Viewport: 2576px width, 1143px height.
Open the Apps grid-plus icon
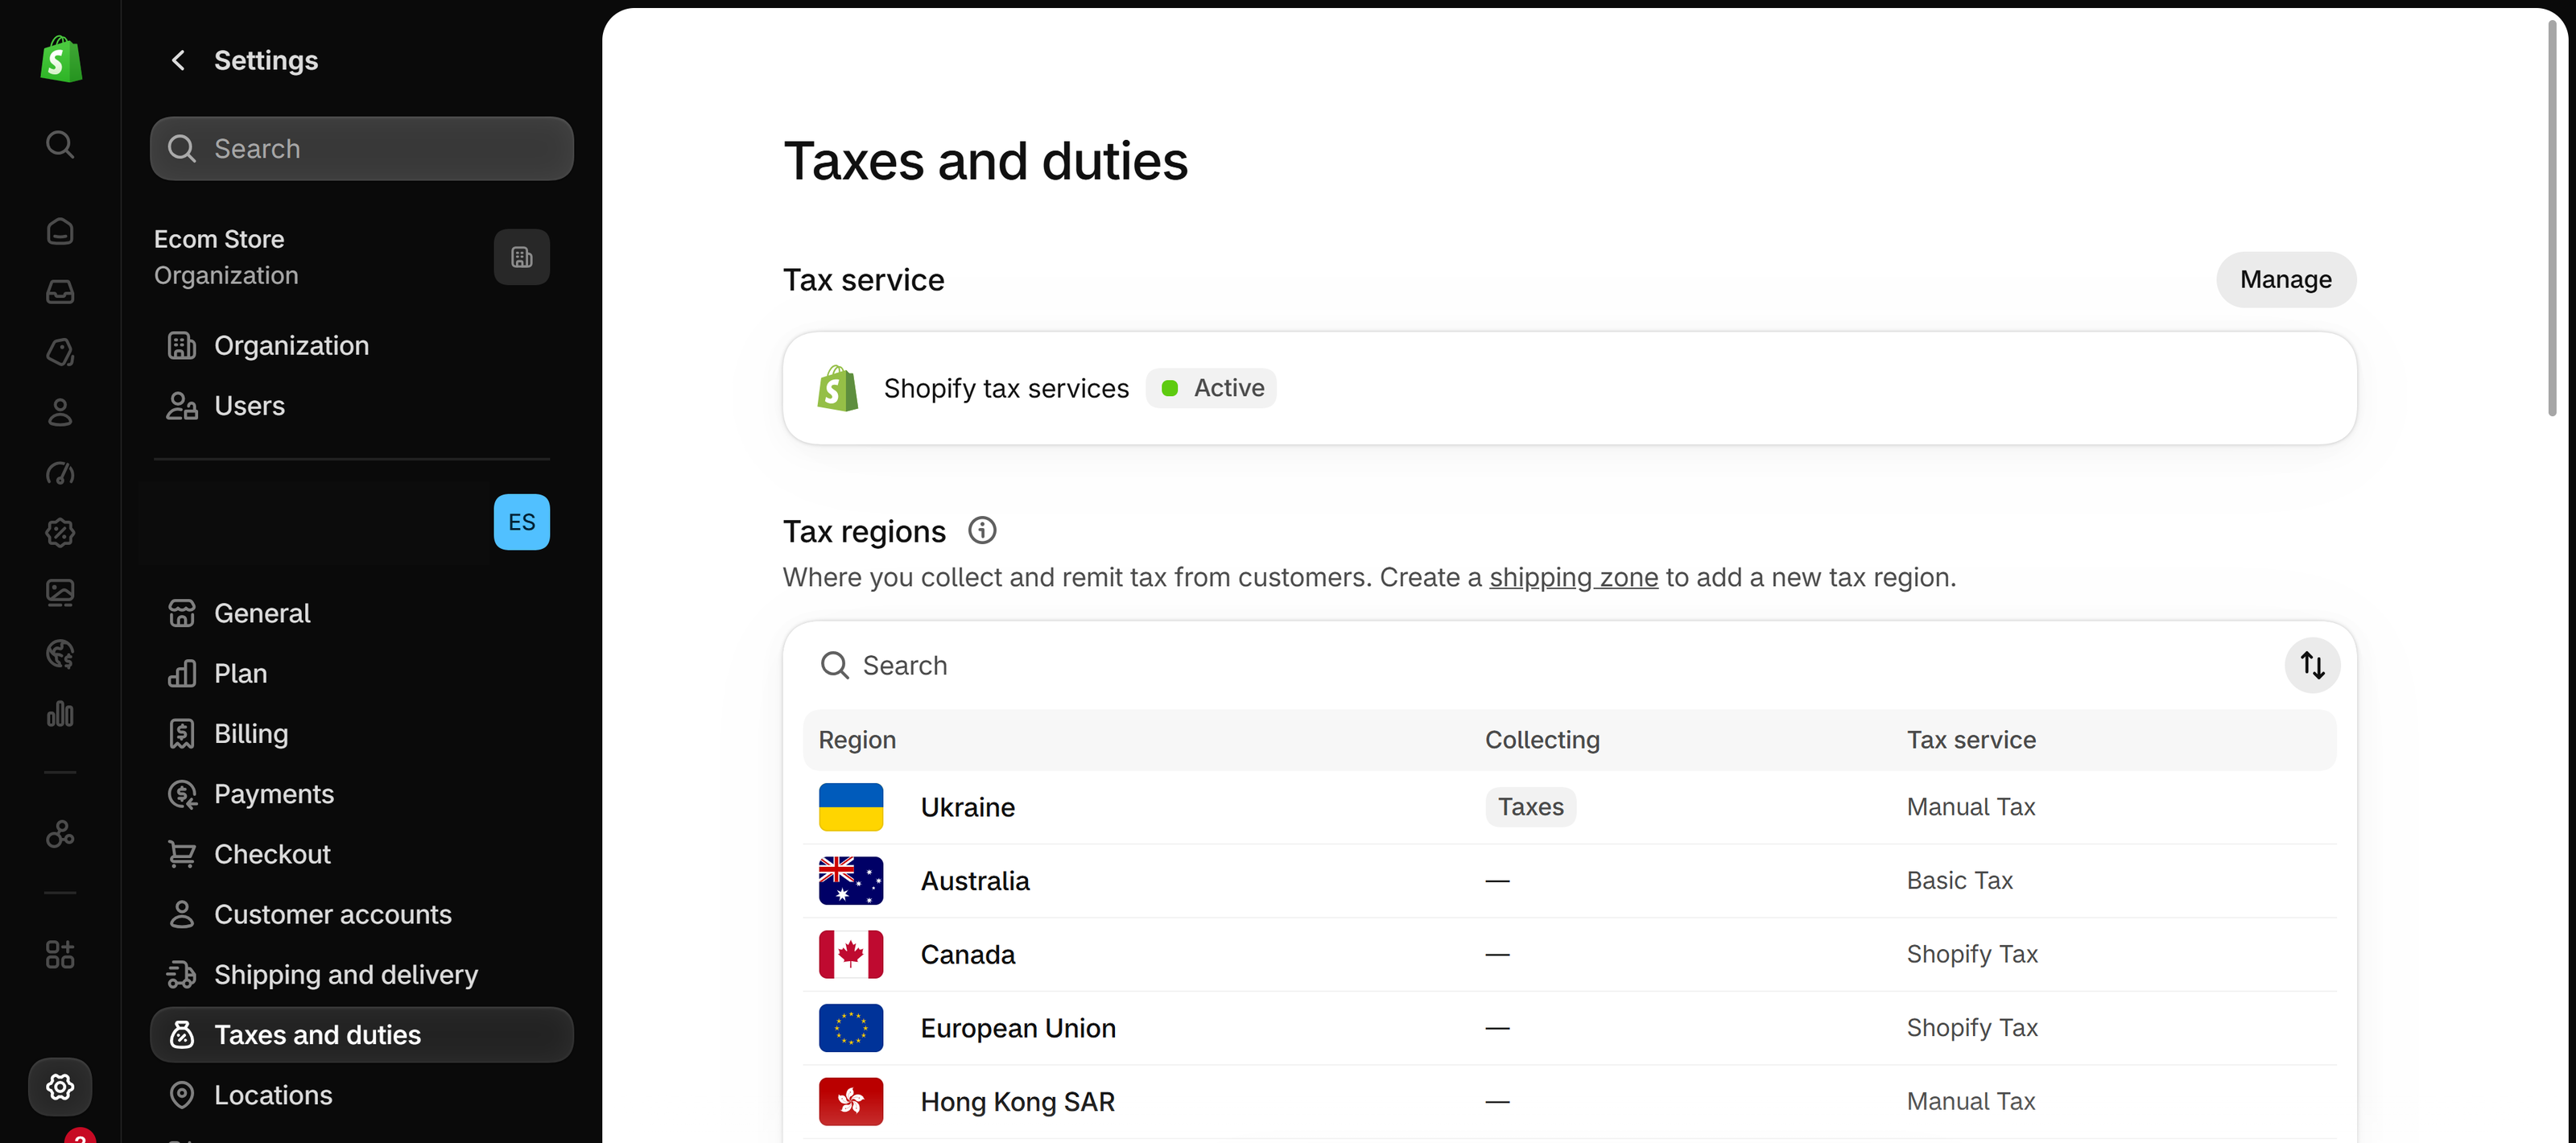[x=60, y=954]
